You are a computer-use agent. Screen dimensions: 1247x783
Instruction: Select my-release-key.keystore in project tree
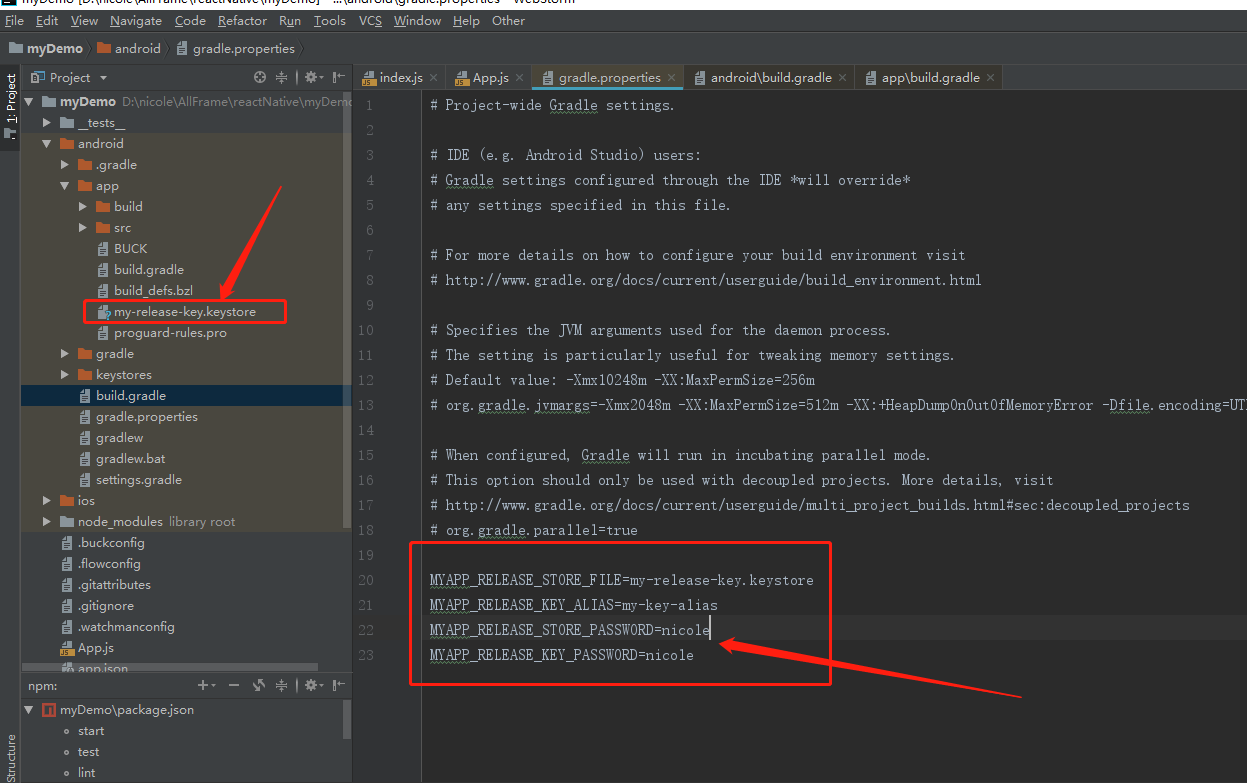pyautogui.click(x=185, y=312)
